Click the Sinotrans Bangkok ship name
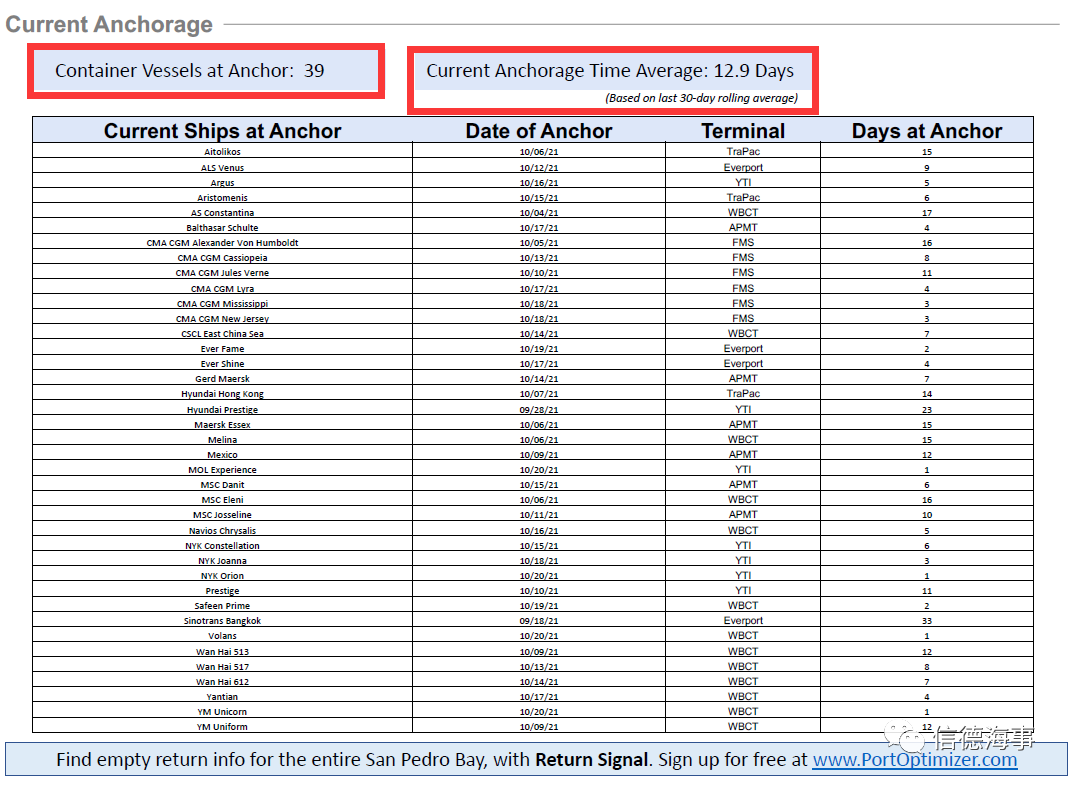This screenshot has height=785, width=1070. 222,620
